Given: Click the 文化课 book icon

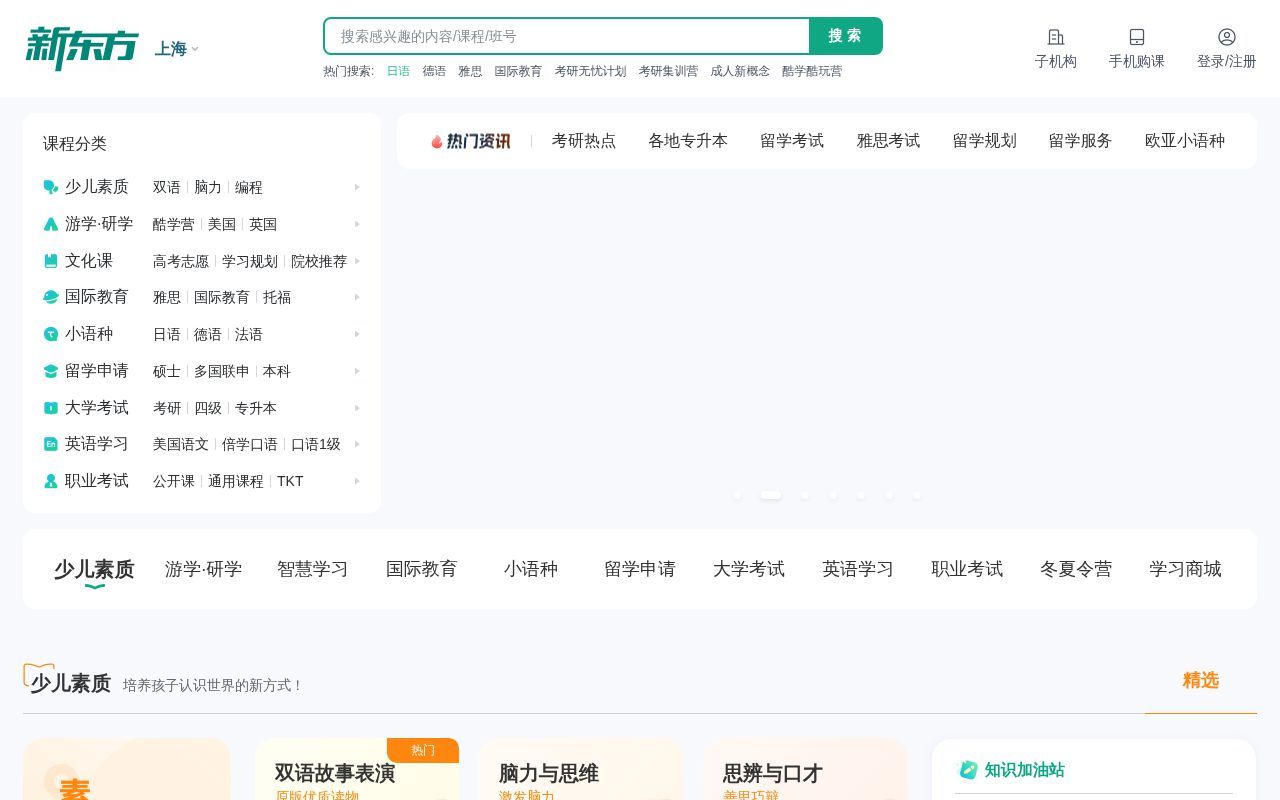Looking at the screenshot, I should [51, 261].
